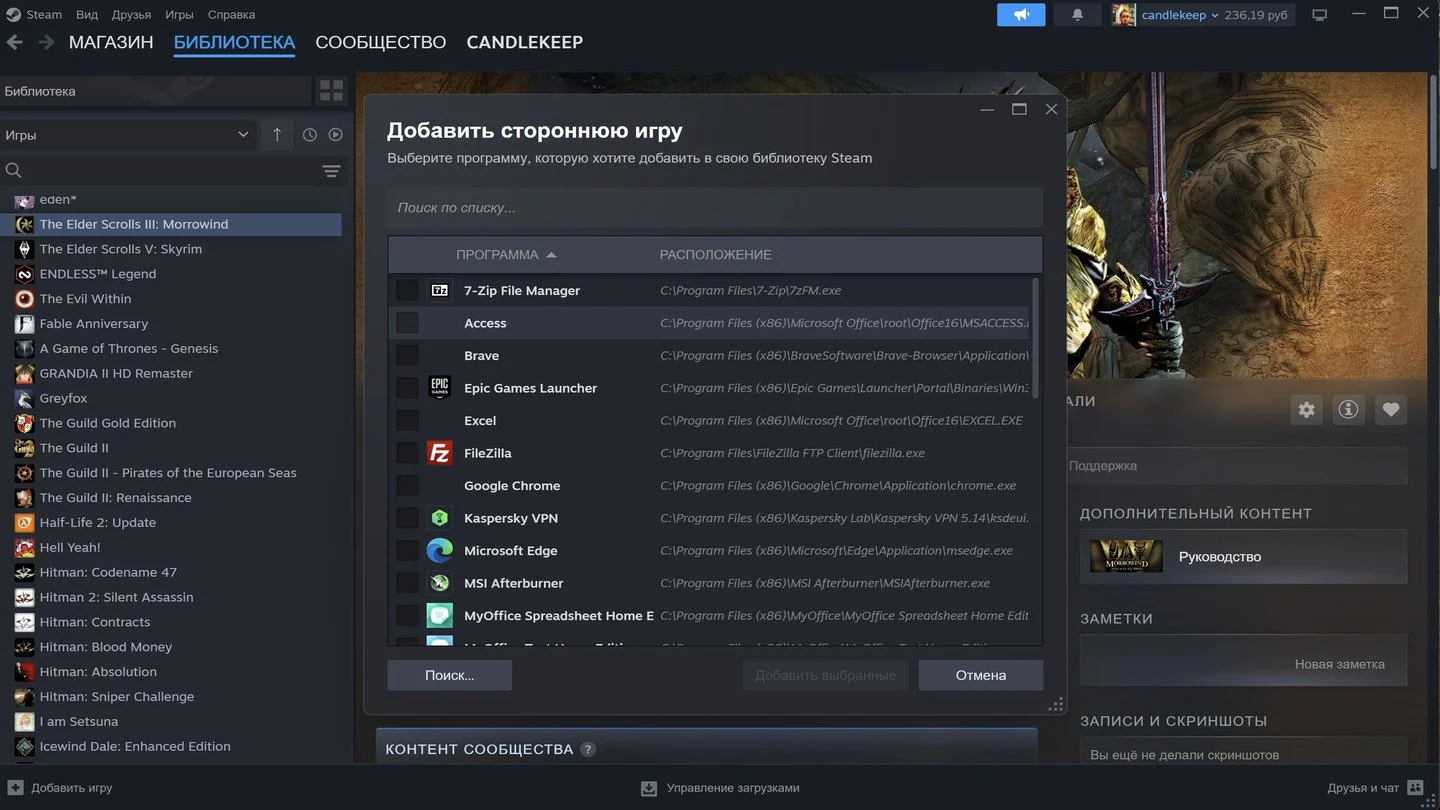Click the Новая заметка button

[1243, 660]
